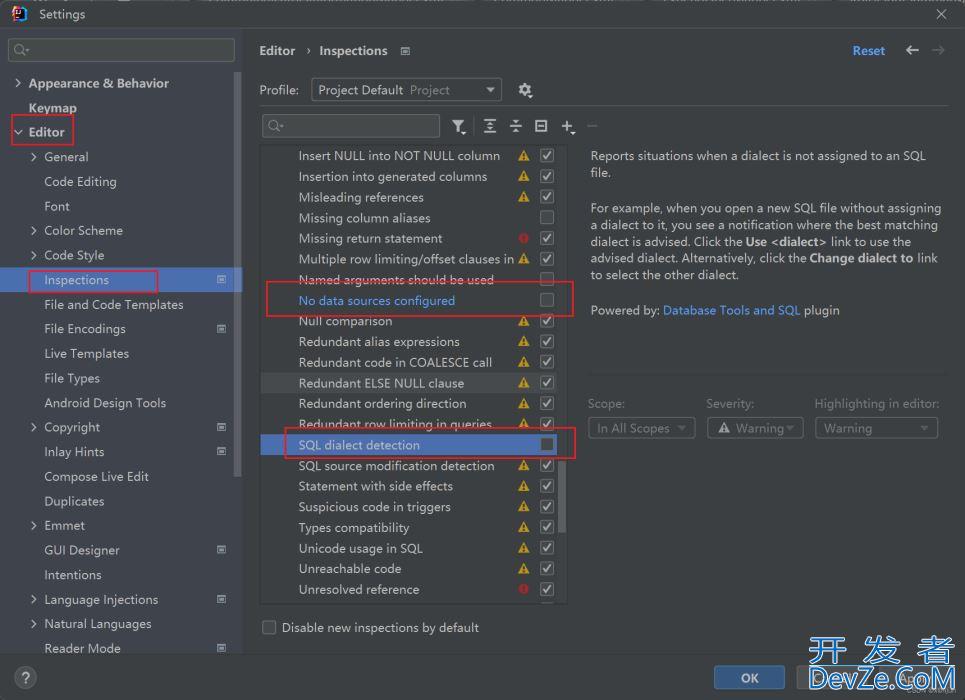Click the help question mark button
This screenshot has height=700, width=965.
pyautogui.click(x=25, y=678)
